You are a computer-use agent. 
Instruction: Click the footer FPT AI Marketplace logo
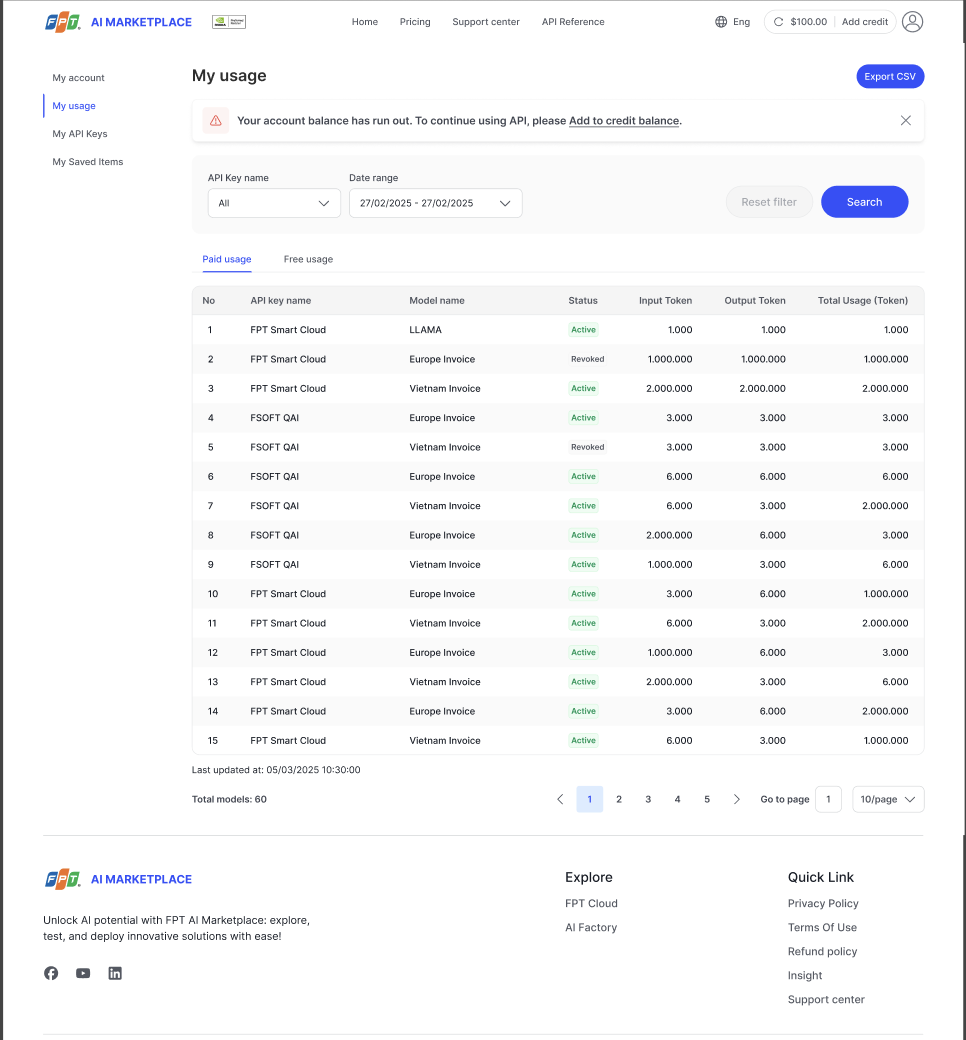118,879
